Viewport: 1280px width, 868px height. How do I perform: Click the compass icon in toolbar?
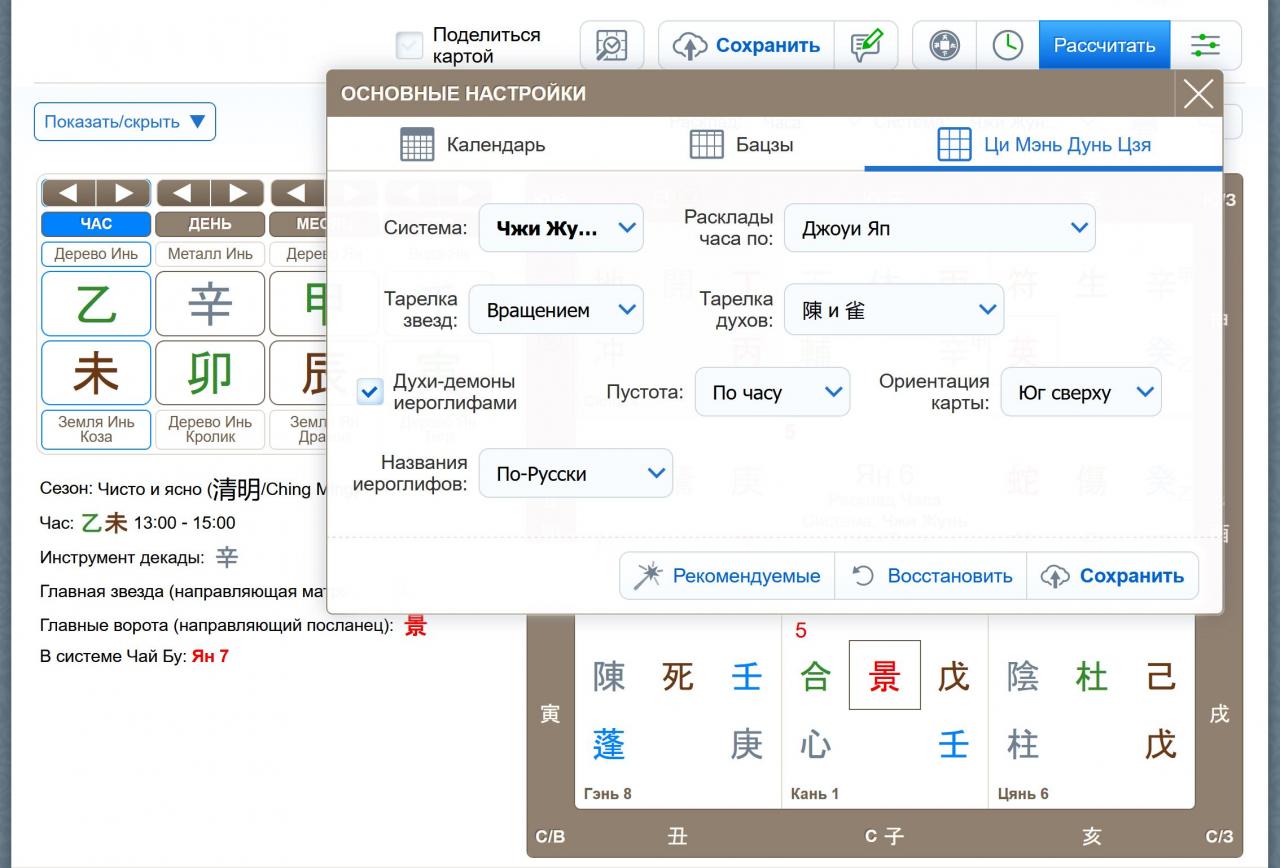(x=944, y=46)
